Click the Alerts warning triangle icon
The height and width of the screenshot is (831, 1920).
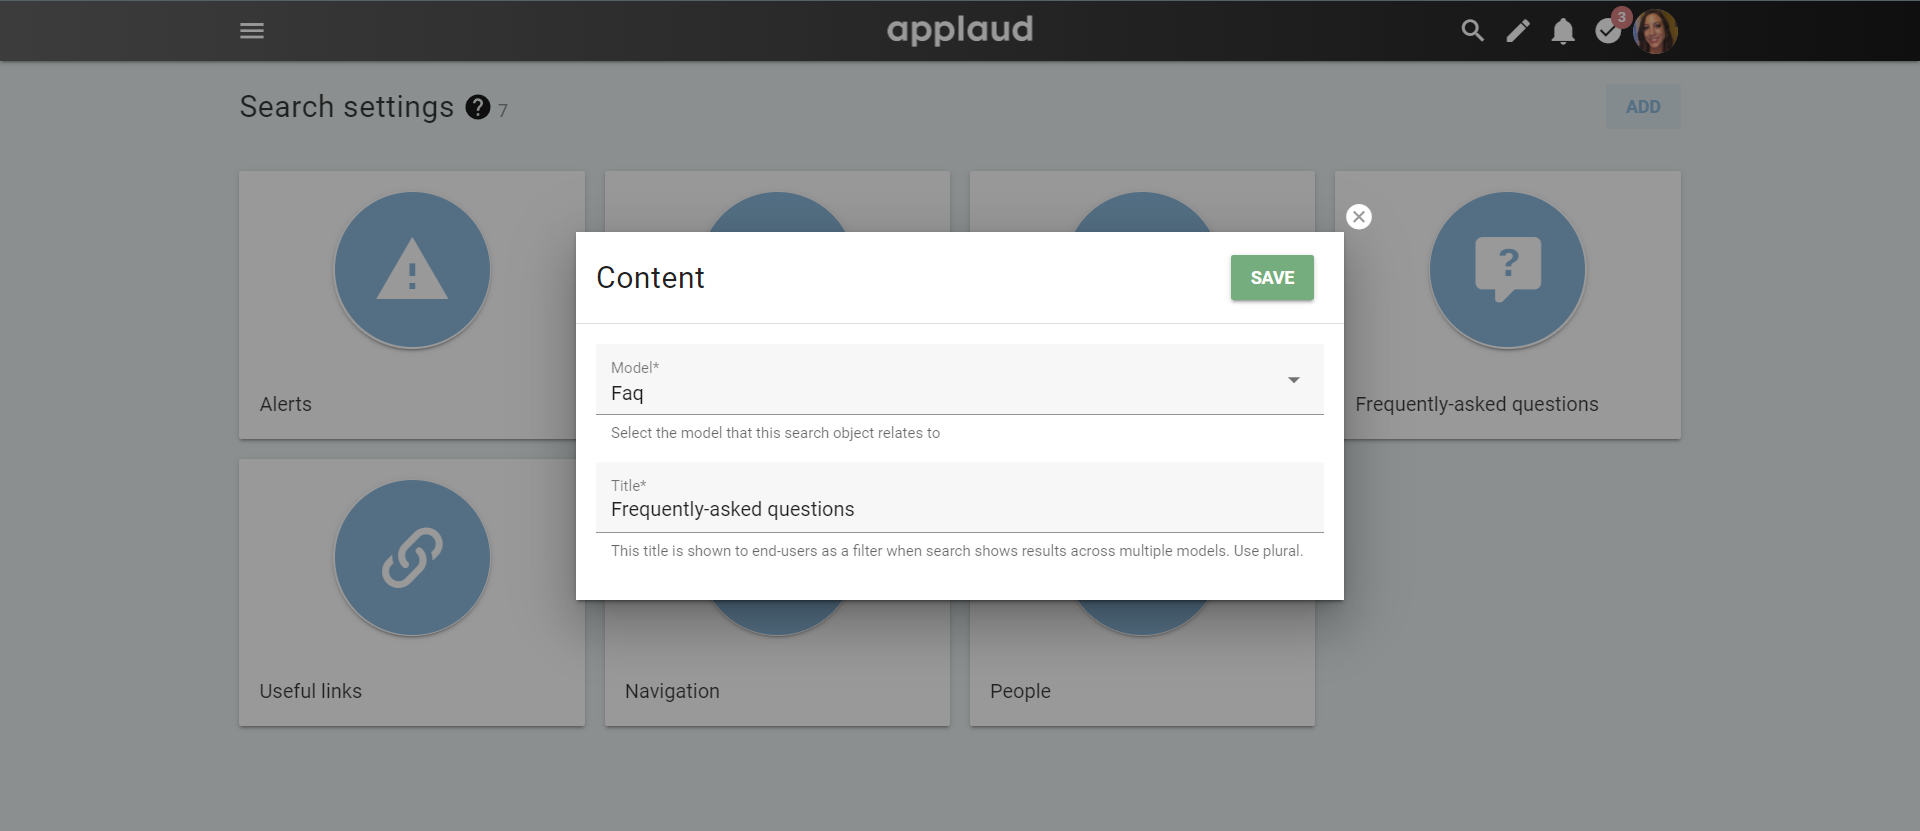click(412, 270)
